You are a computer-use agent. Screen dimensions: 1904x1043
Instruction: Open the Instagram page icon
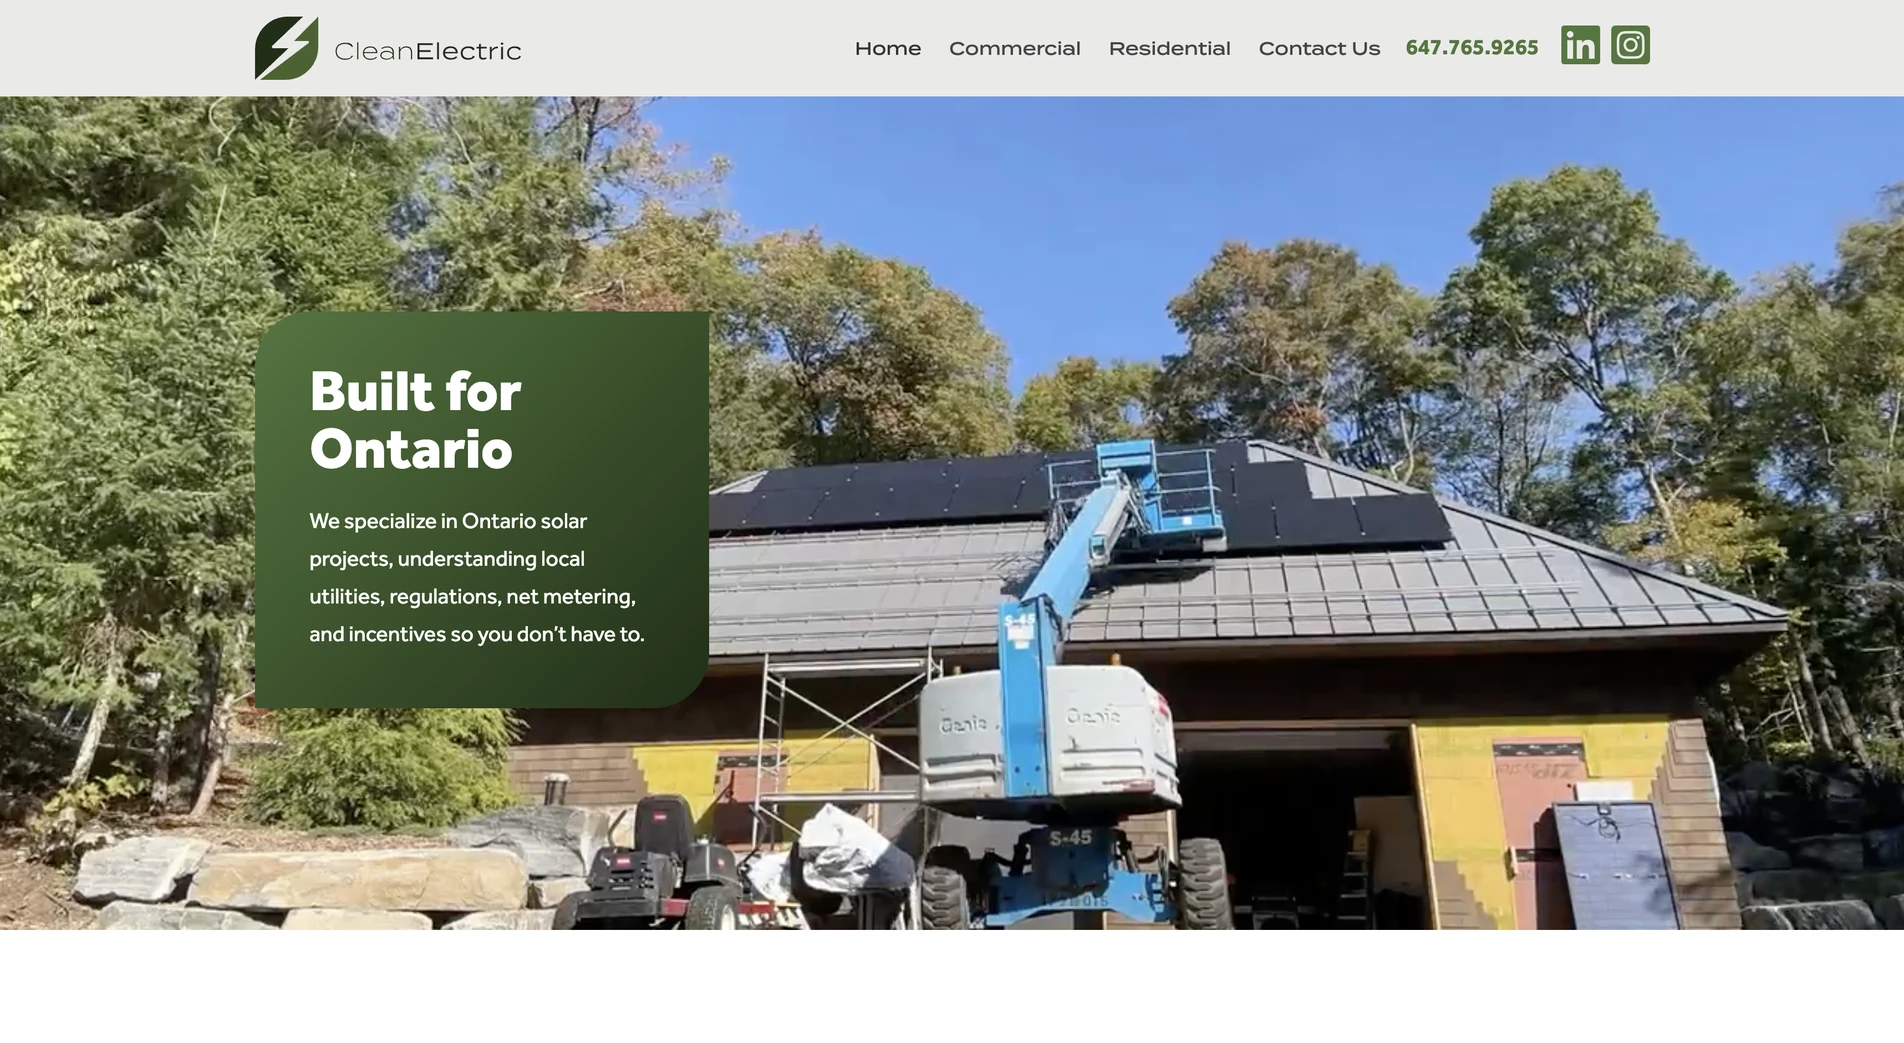(x=1630, y=45)
